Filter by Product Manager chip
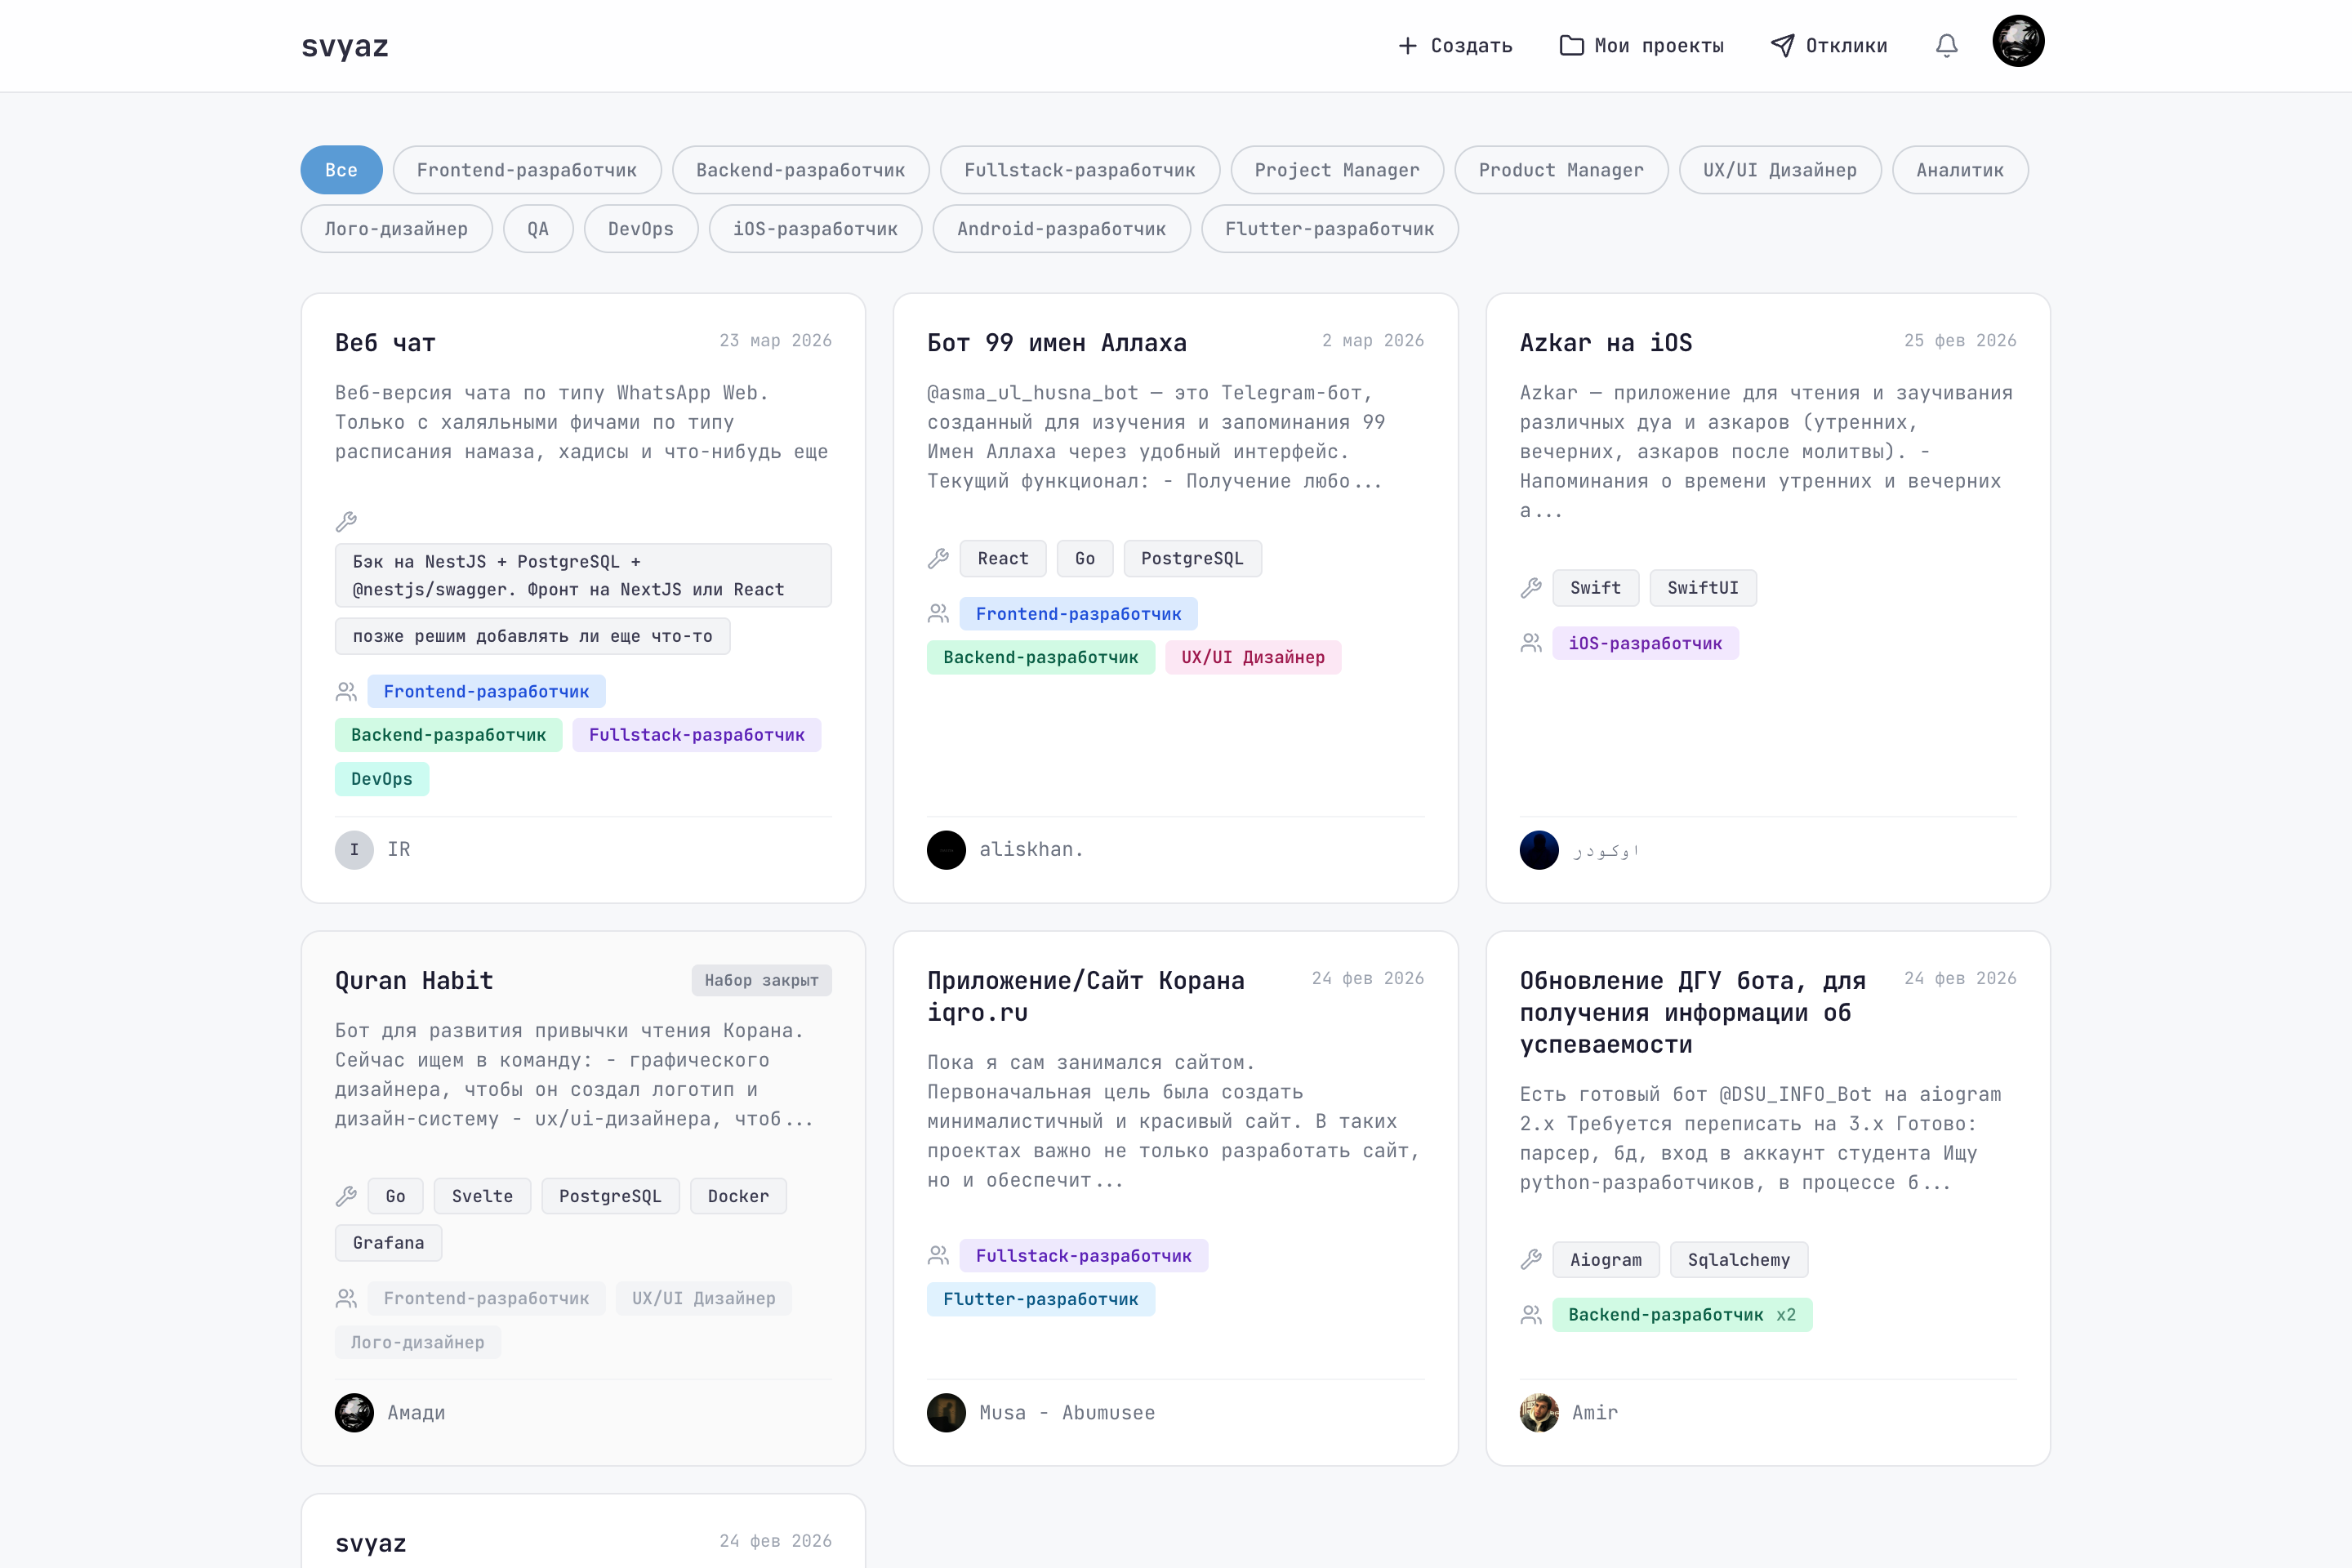Viewport: 2352px width, 1568px height. click(1561, 170)
